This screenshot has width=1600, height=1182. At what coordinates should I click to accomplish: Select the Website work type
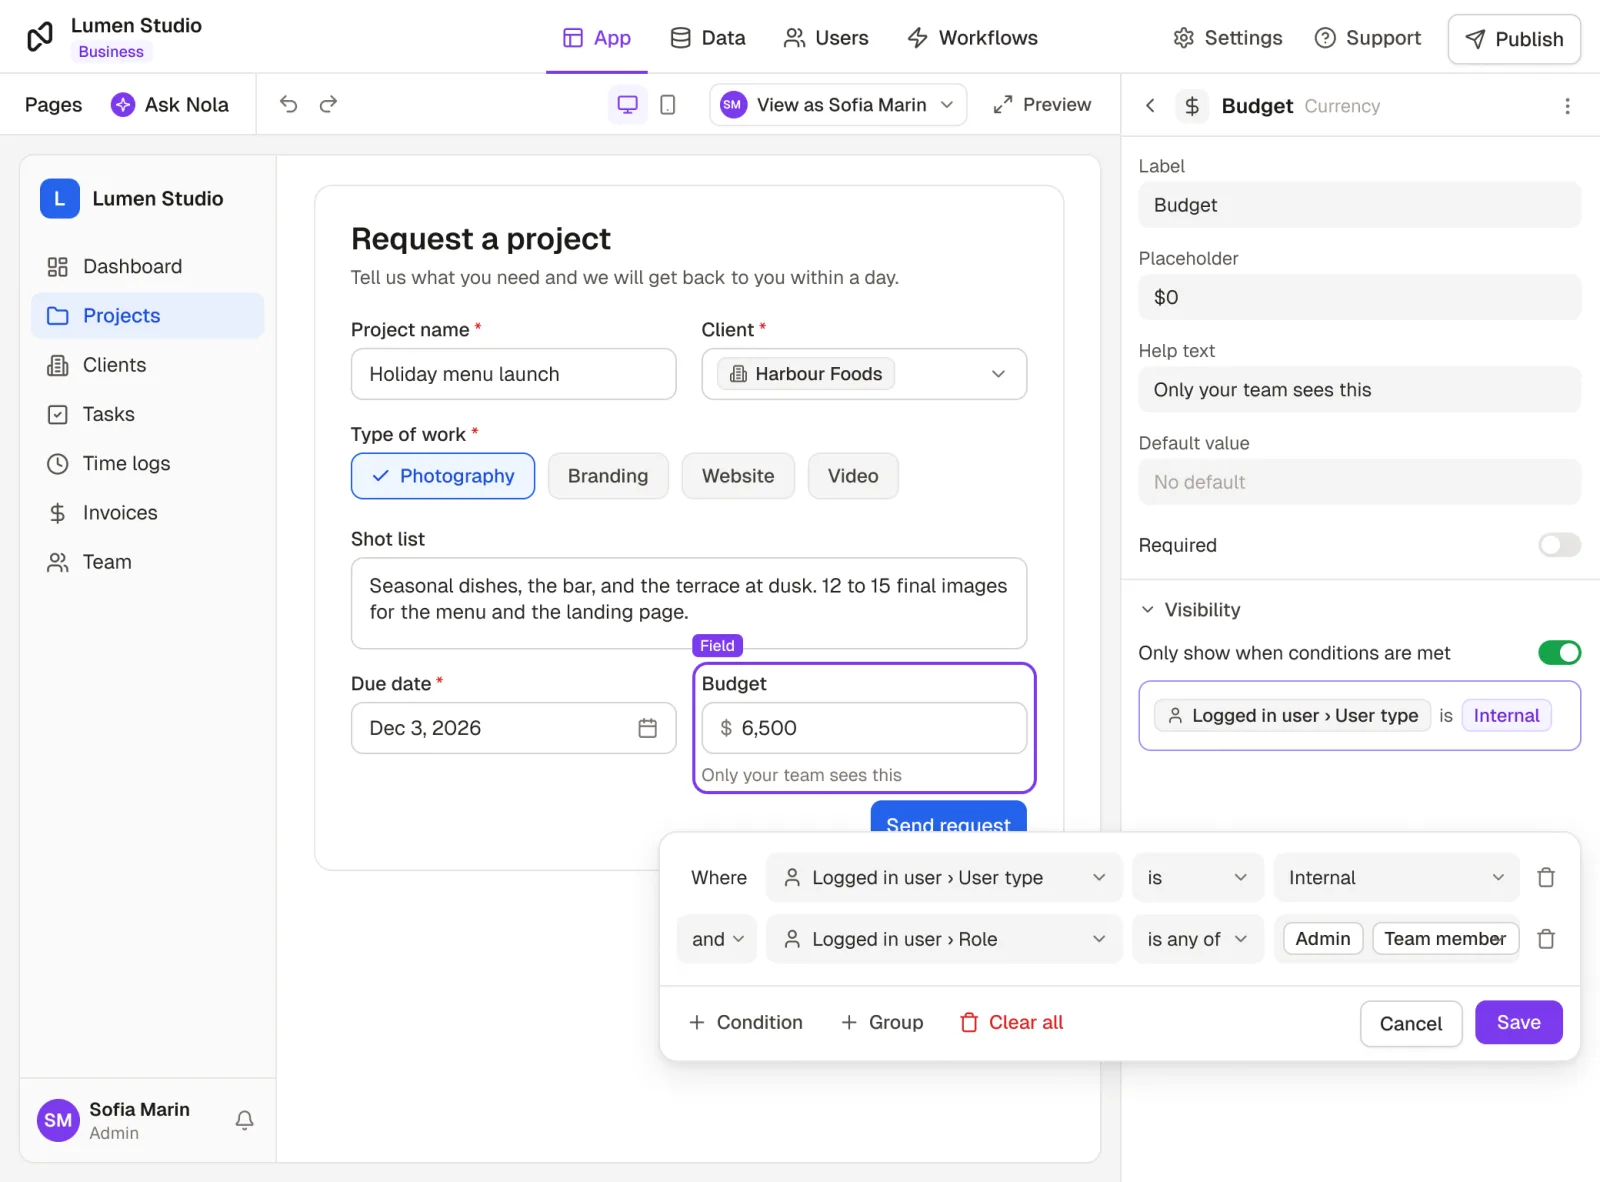click(738, 476)
